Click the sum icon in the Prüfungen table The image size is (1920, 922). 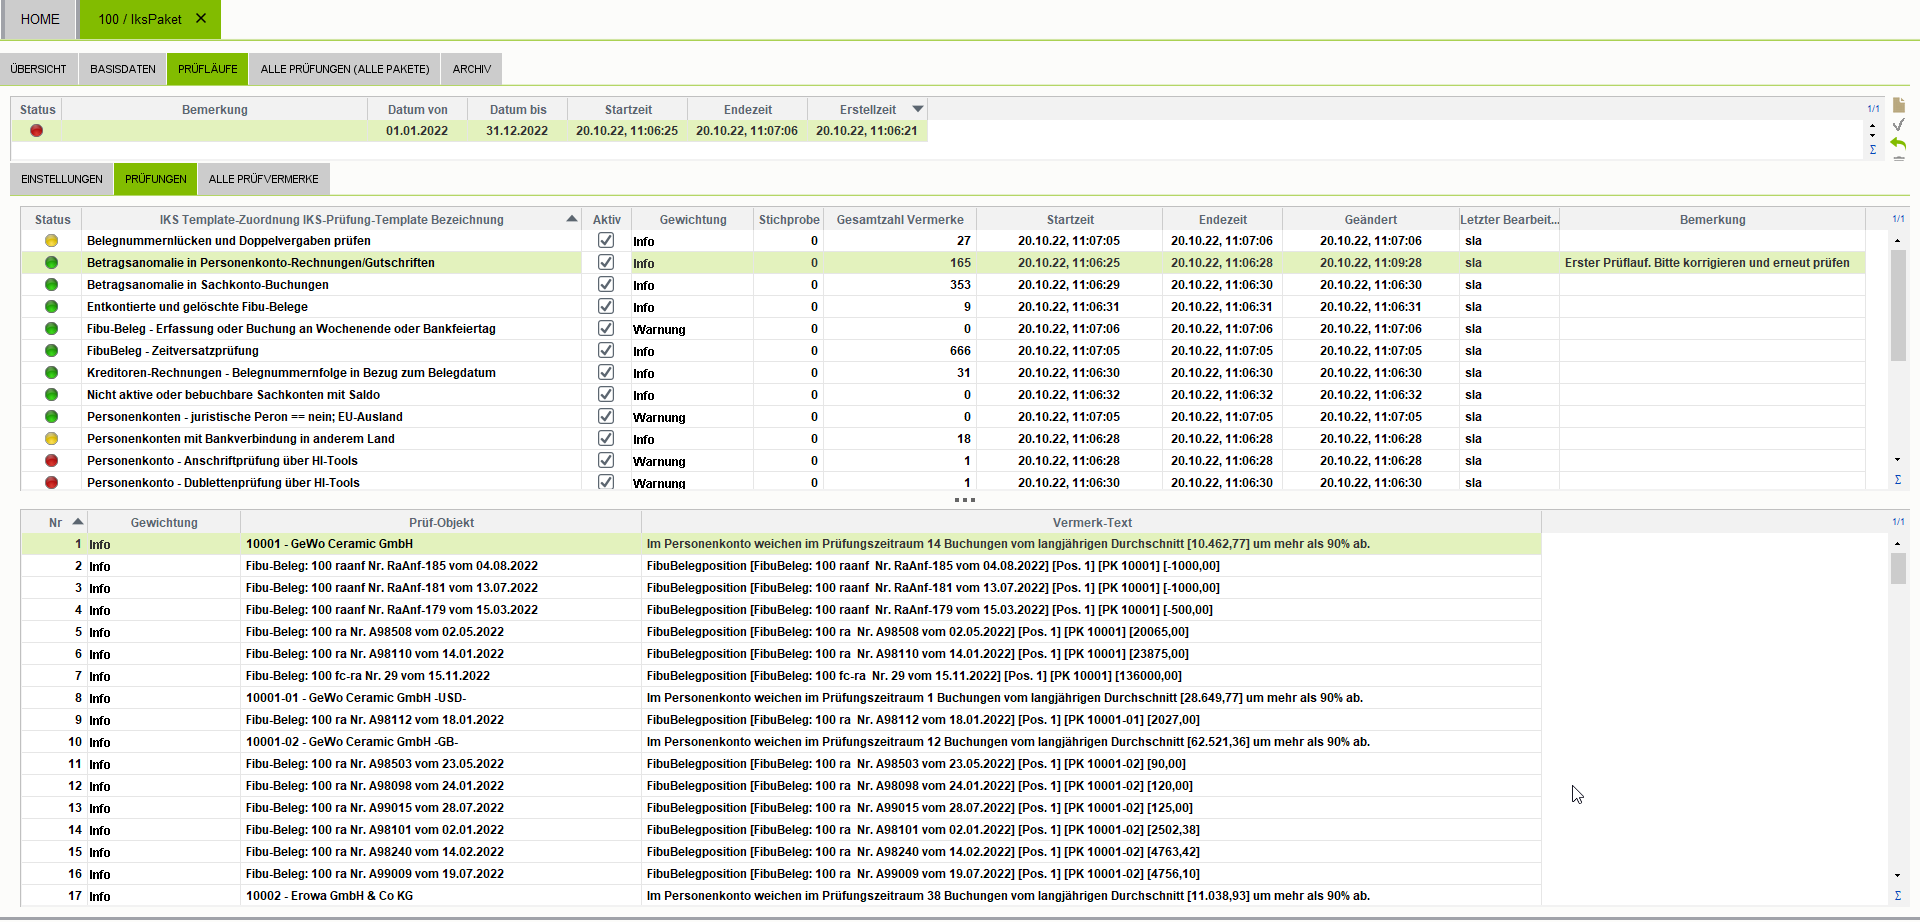[x=1897, y=480]
